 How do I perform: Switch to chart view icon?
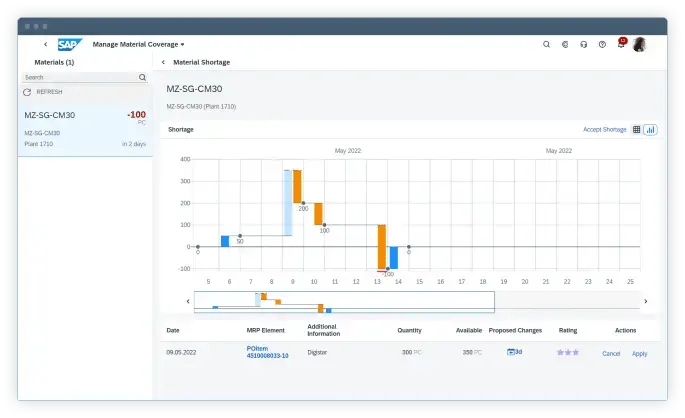click(650, 130)
